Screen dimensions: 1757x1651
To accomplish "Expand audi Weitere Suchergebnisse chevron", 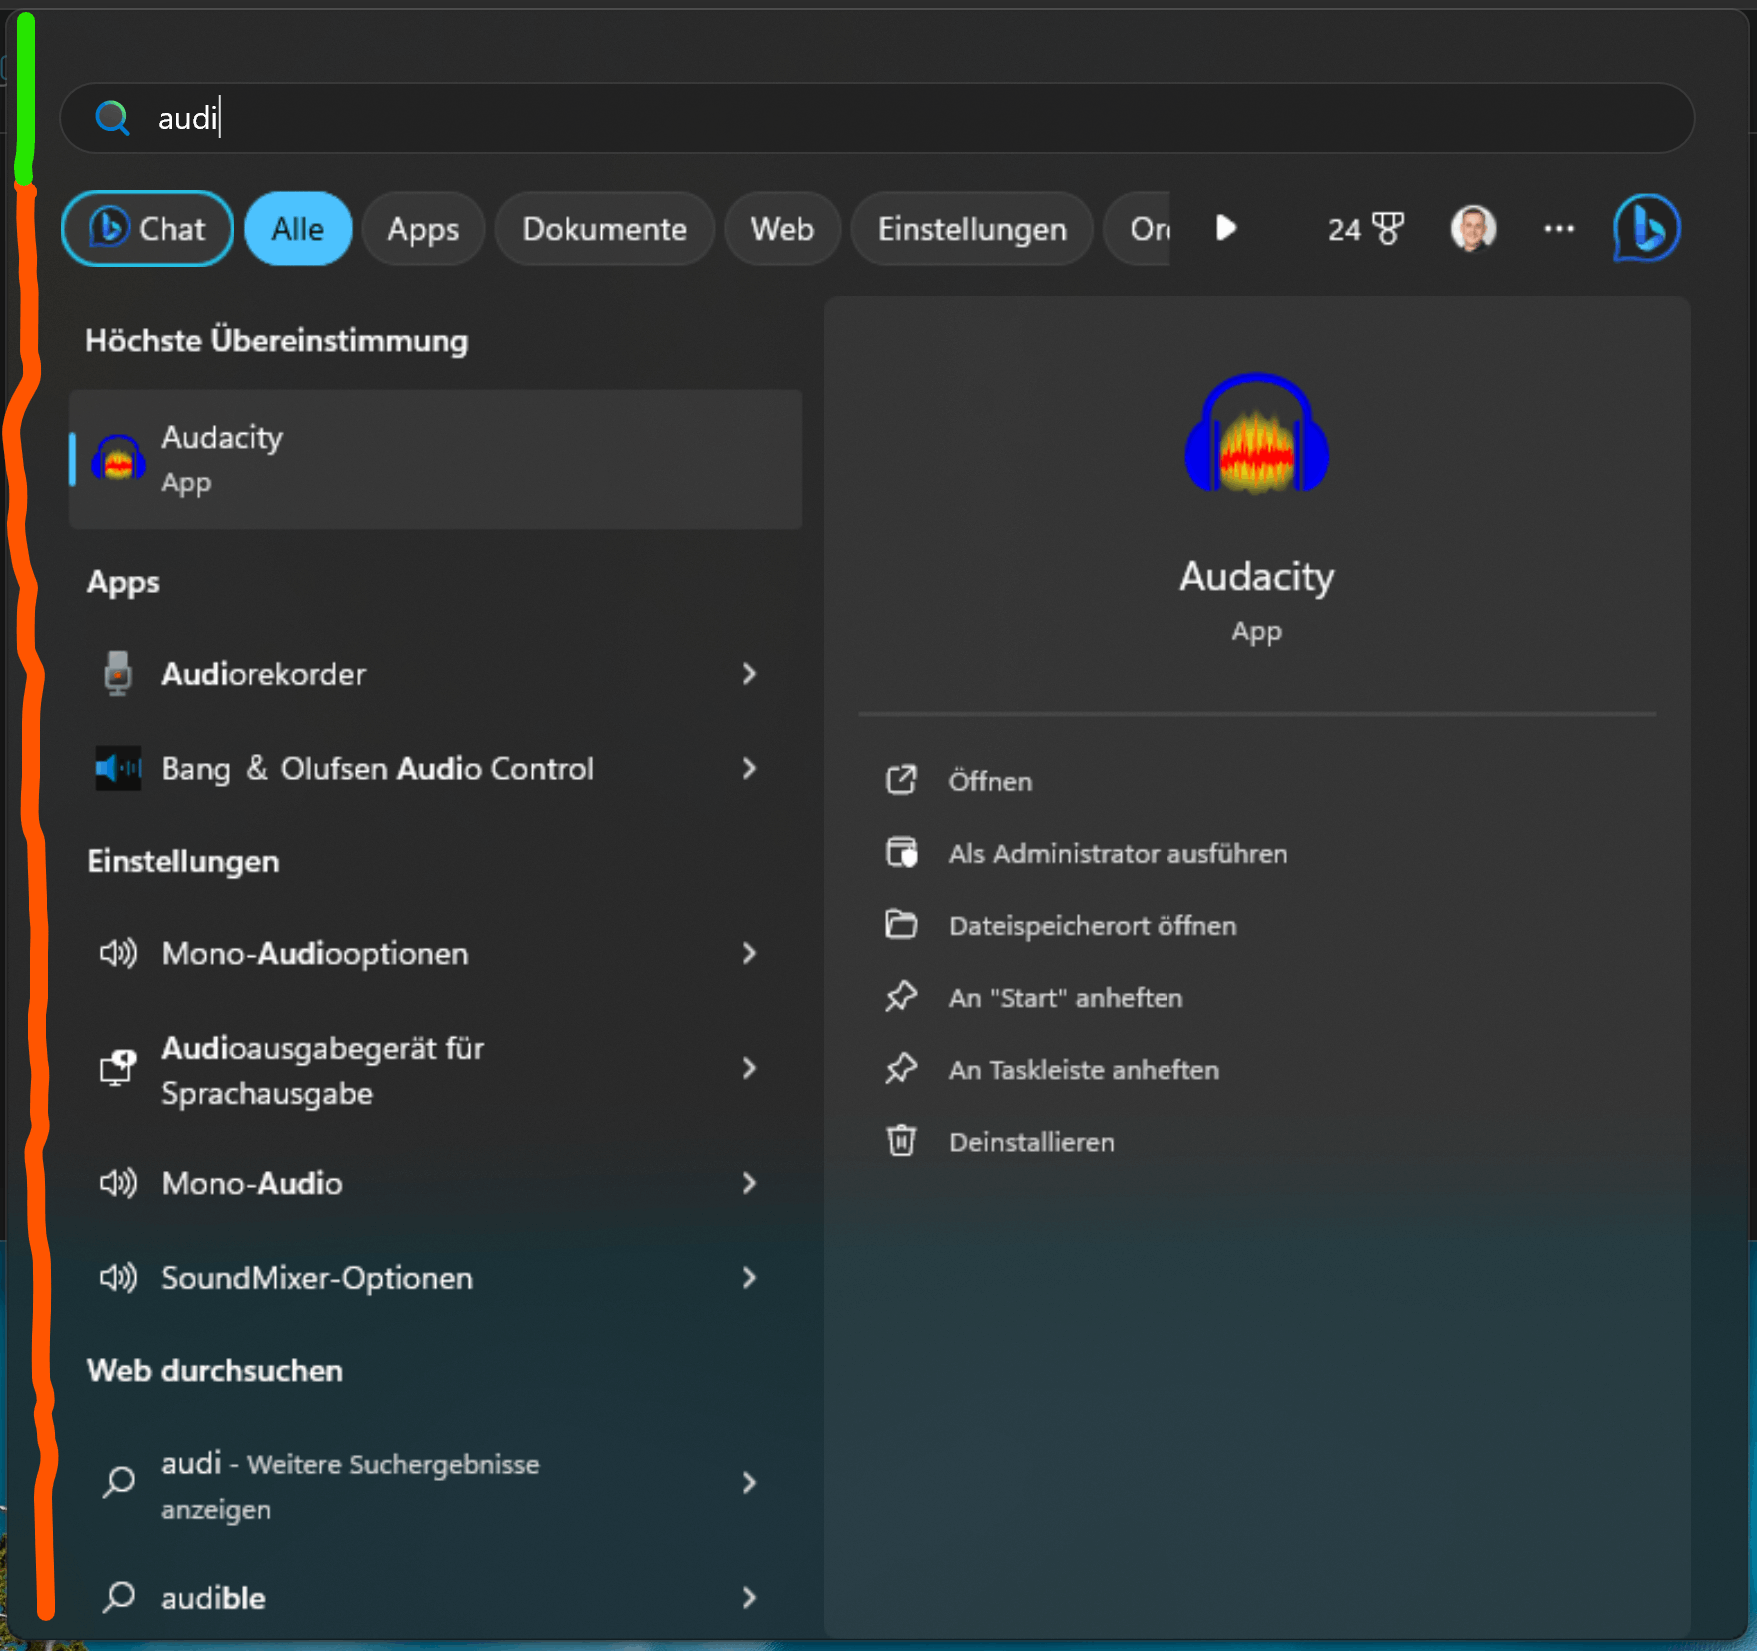I will [750, 1482].
